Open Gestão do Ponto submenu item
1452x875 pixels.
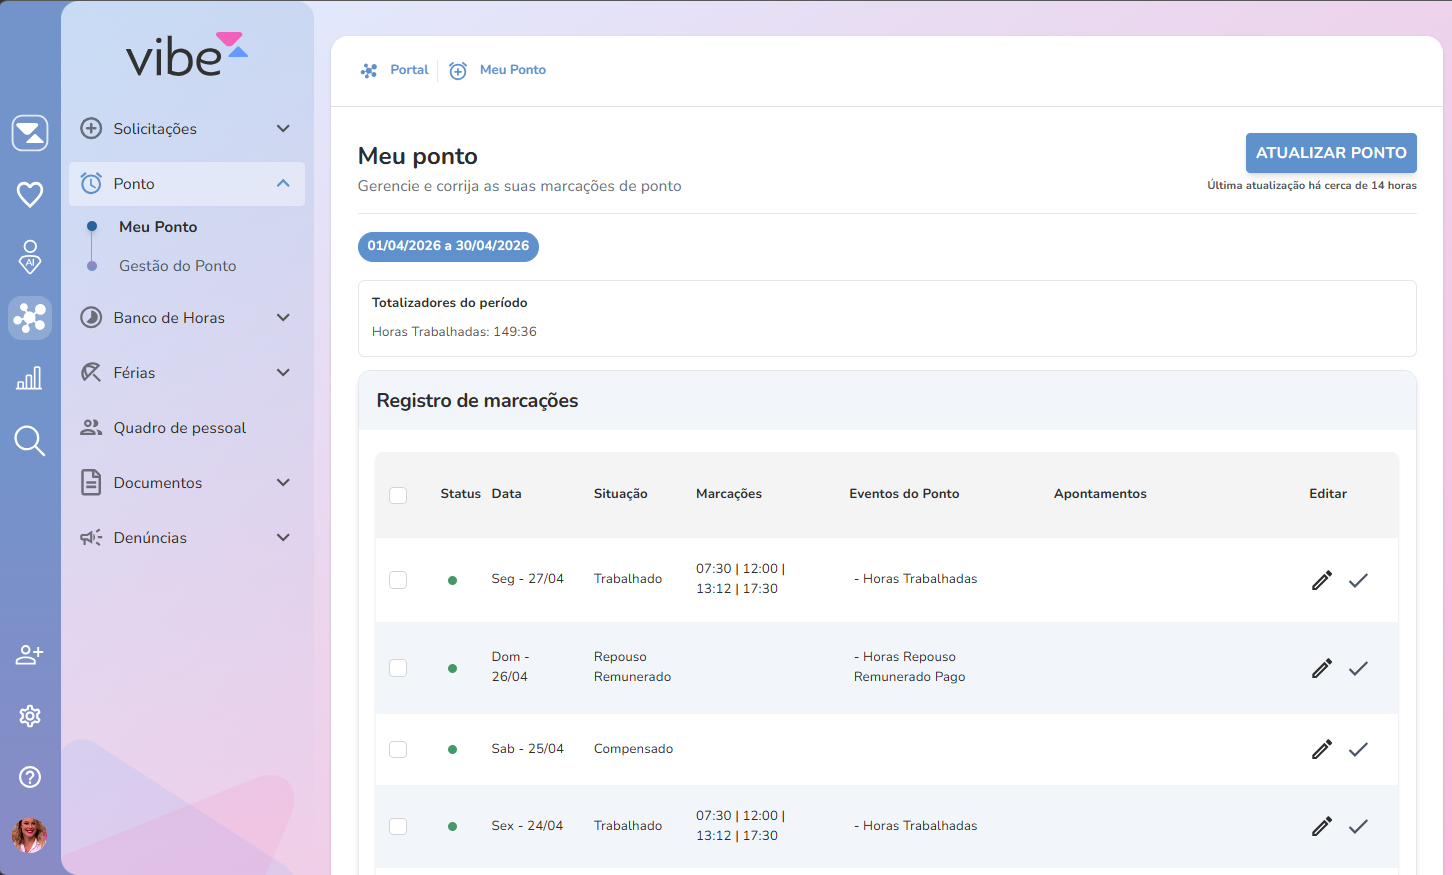[x=177, y=266]
